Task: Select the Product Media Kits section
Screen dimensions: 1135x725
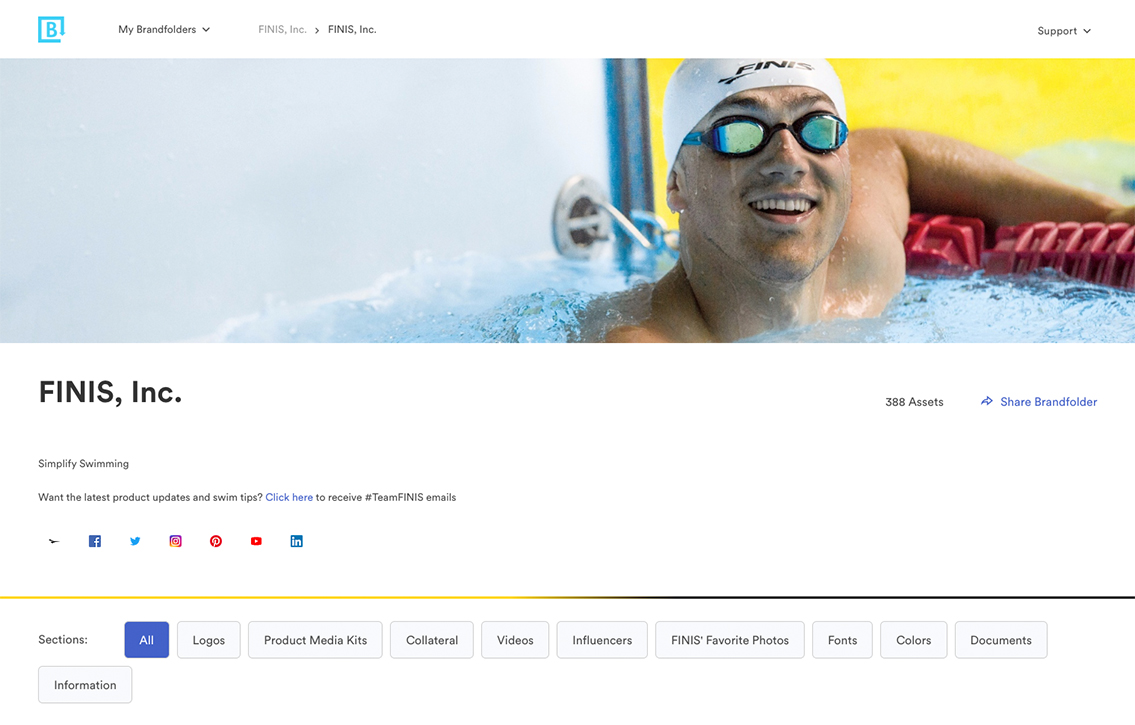Action: click(315, 640)
